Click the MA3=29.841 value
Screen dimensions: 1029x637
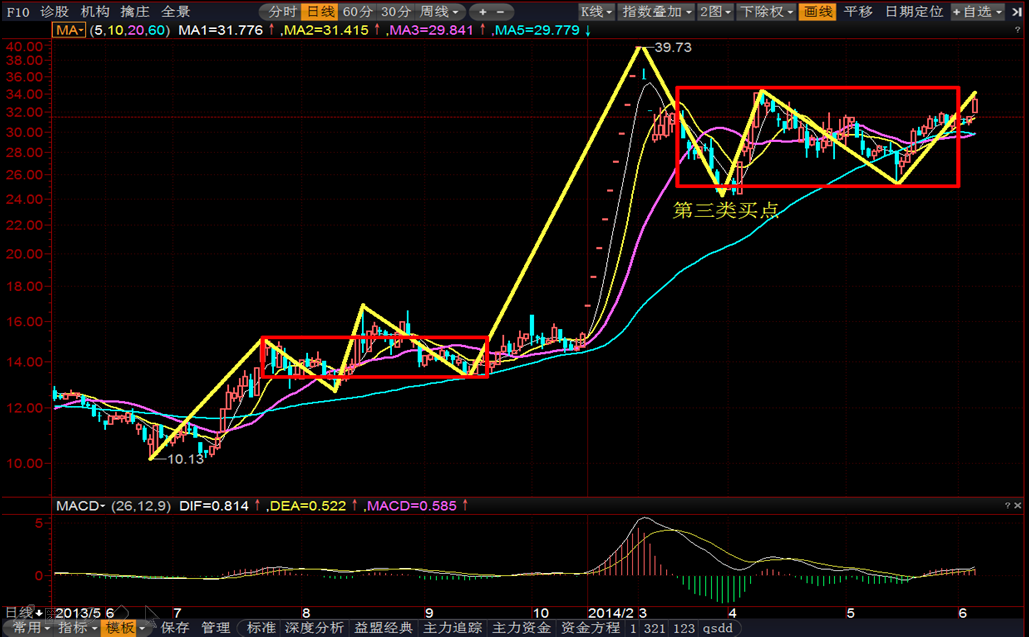tap(430, 30)
